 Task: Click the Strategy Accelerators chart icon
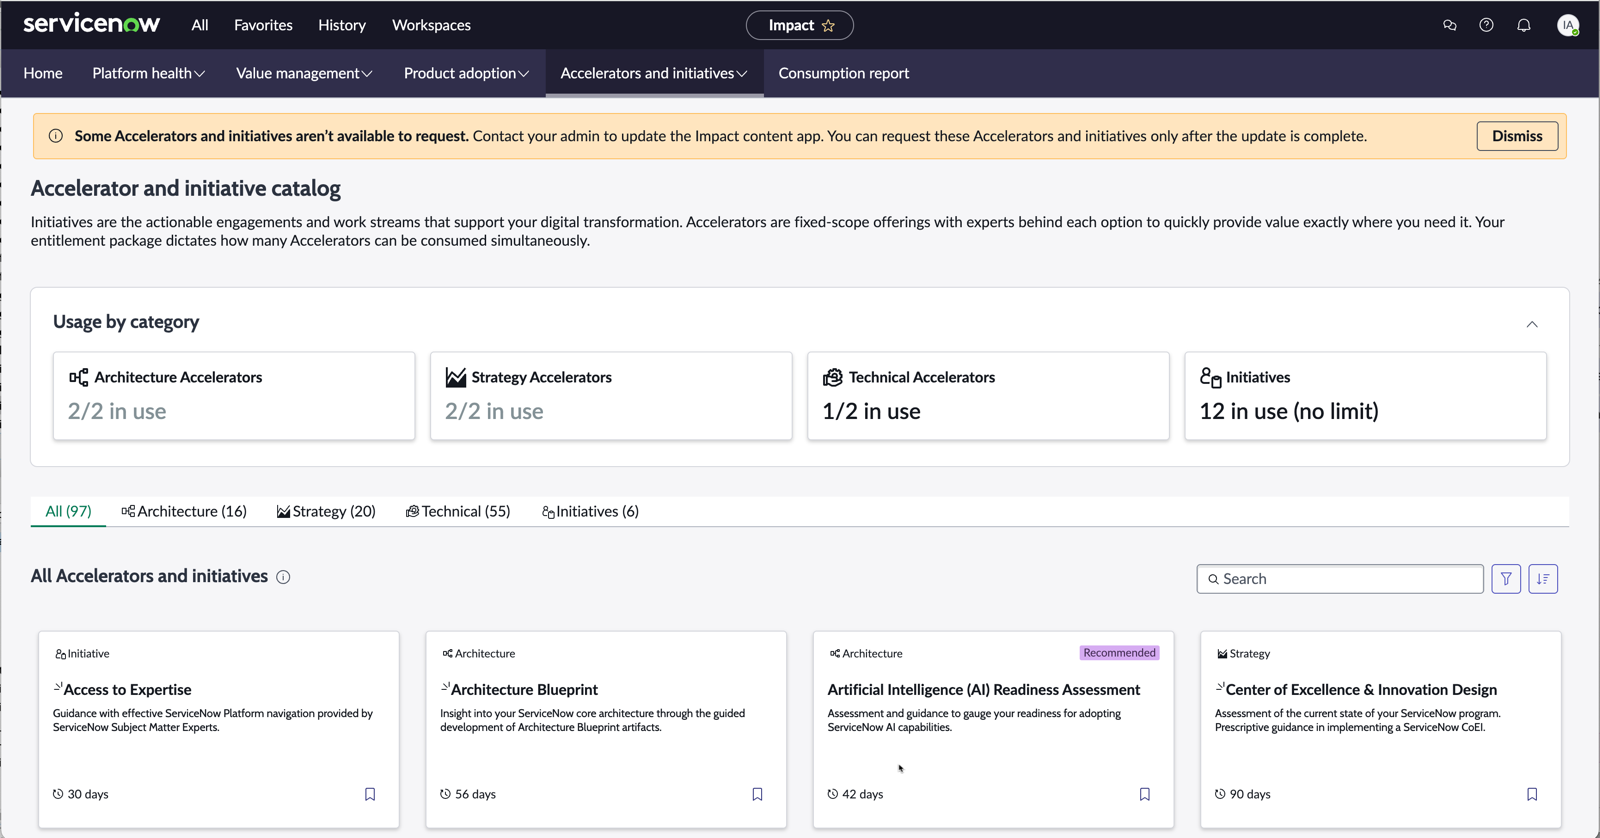(455, 377)
